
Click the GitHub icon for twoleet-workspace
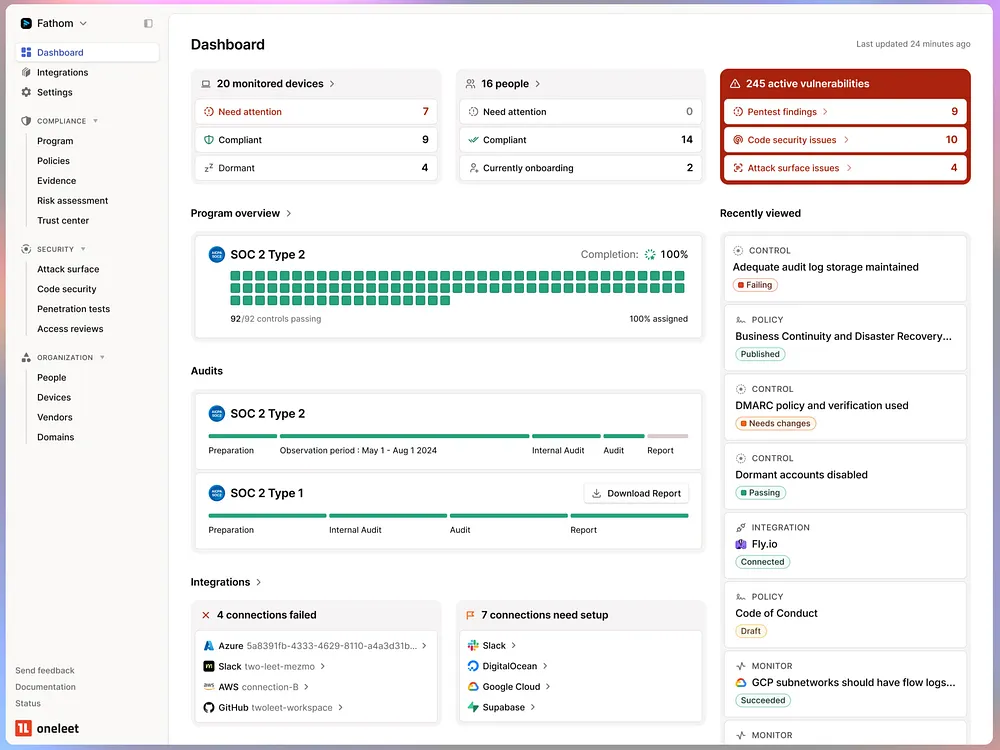209,707
